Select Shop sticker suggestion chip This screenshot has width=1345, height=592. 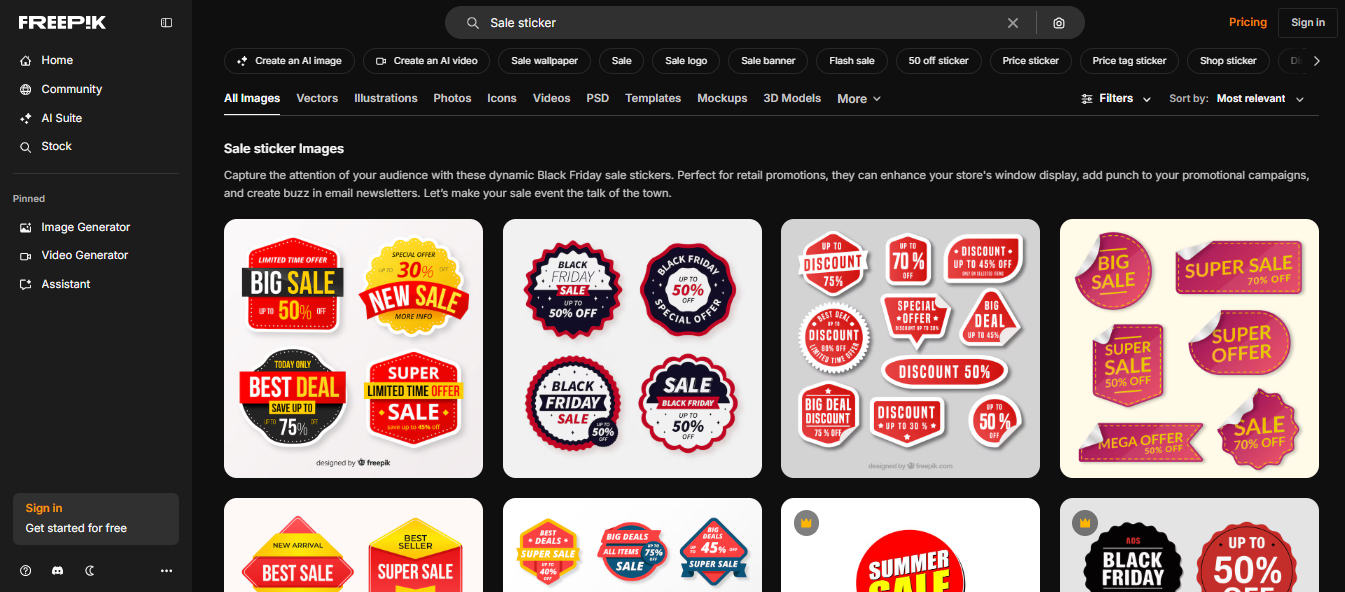click(x=1228, y=61)
